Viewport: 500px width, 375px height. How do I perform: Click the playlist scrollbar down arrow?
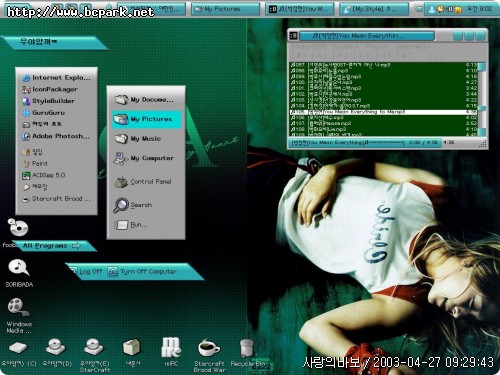pyautogui.click(x=482, y=132)
